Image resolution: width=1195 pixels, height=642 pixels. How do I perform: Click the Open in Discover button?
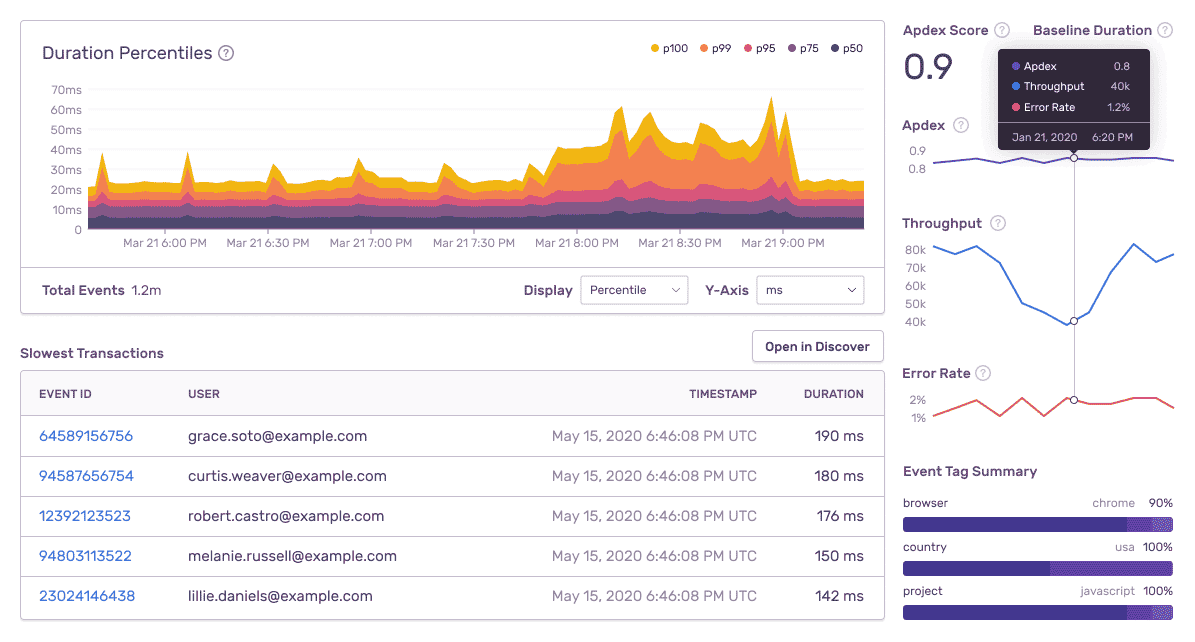[818, 346]
